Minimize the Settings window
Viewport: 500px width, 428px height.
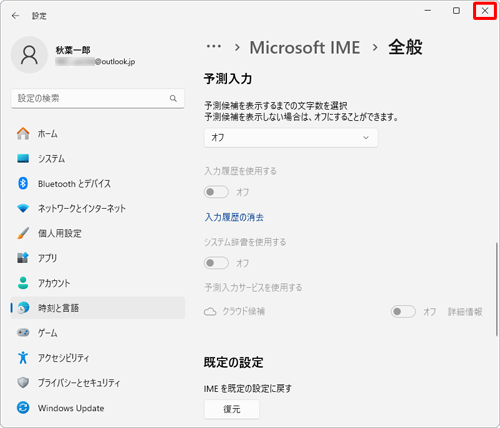[x=428, y=11]
